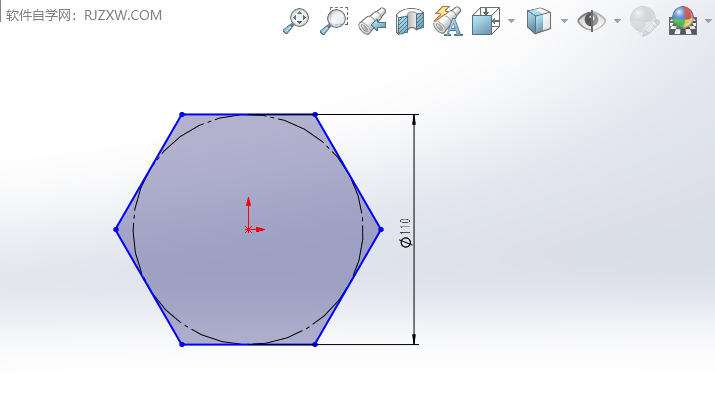Select the hexagon's bottom-right vertex point
This screenshot has height=411, width=715.
(315, 344)
